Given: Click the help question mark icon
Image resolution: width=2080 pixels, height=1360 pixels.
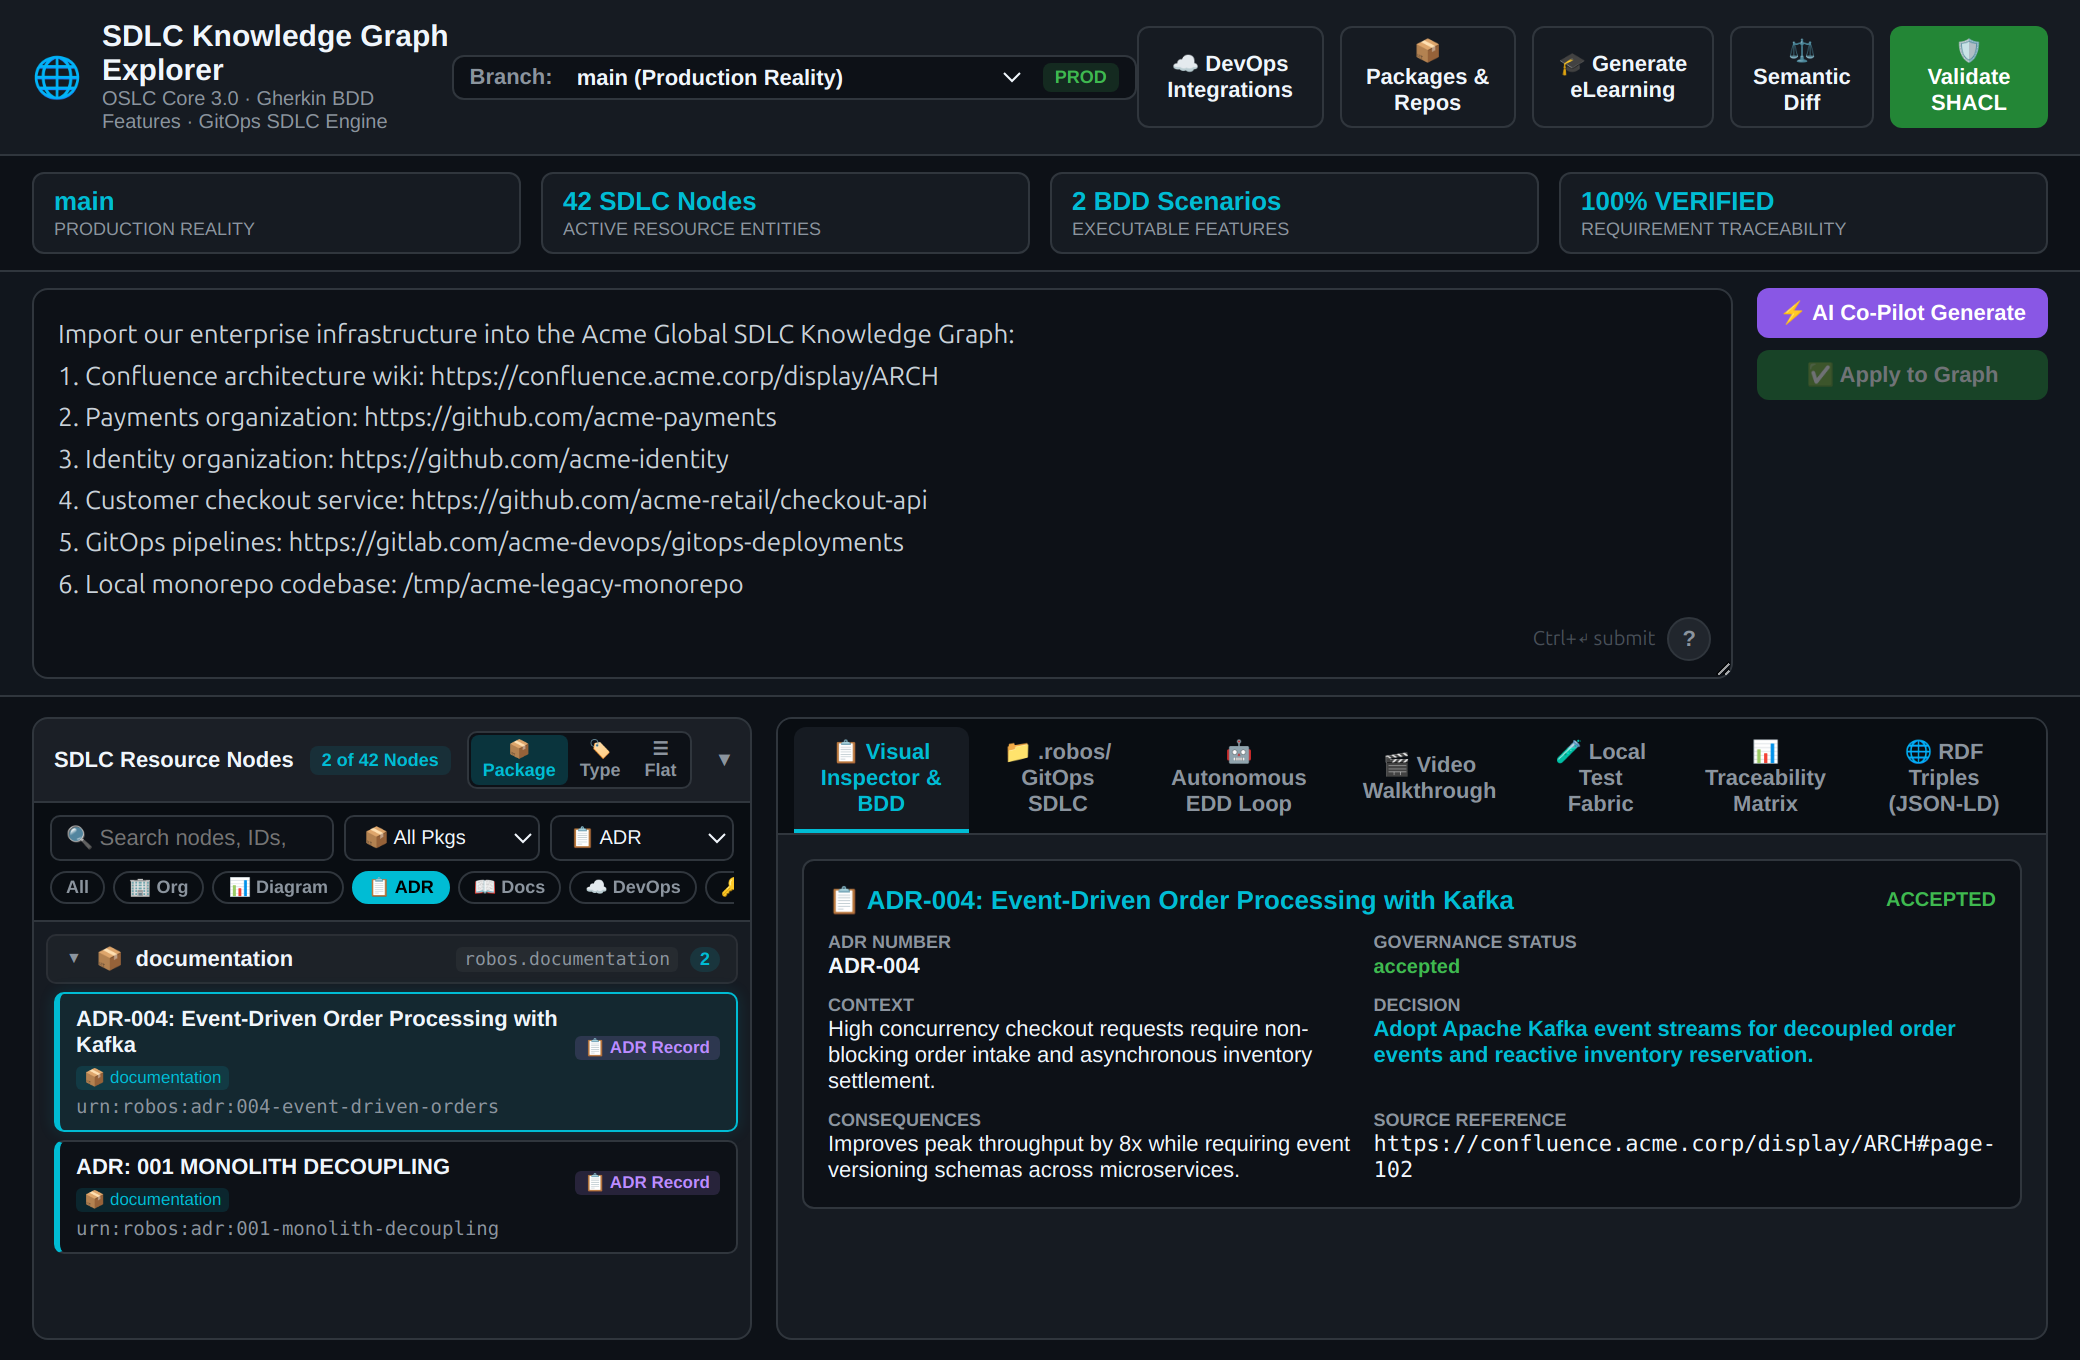Looking at the screenshot, I should pos(1689,638).
